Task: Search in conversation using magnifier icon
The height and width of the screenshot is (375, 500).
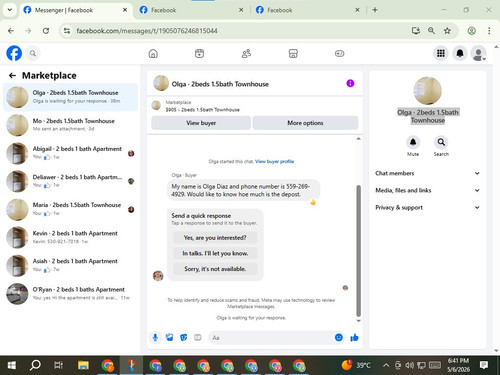Action: (x=441, y=142)
